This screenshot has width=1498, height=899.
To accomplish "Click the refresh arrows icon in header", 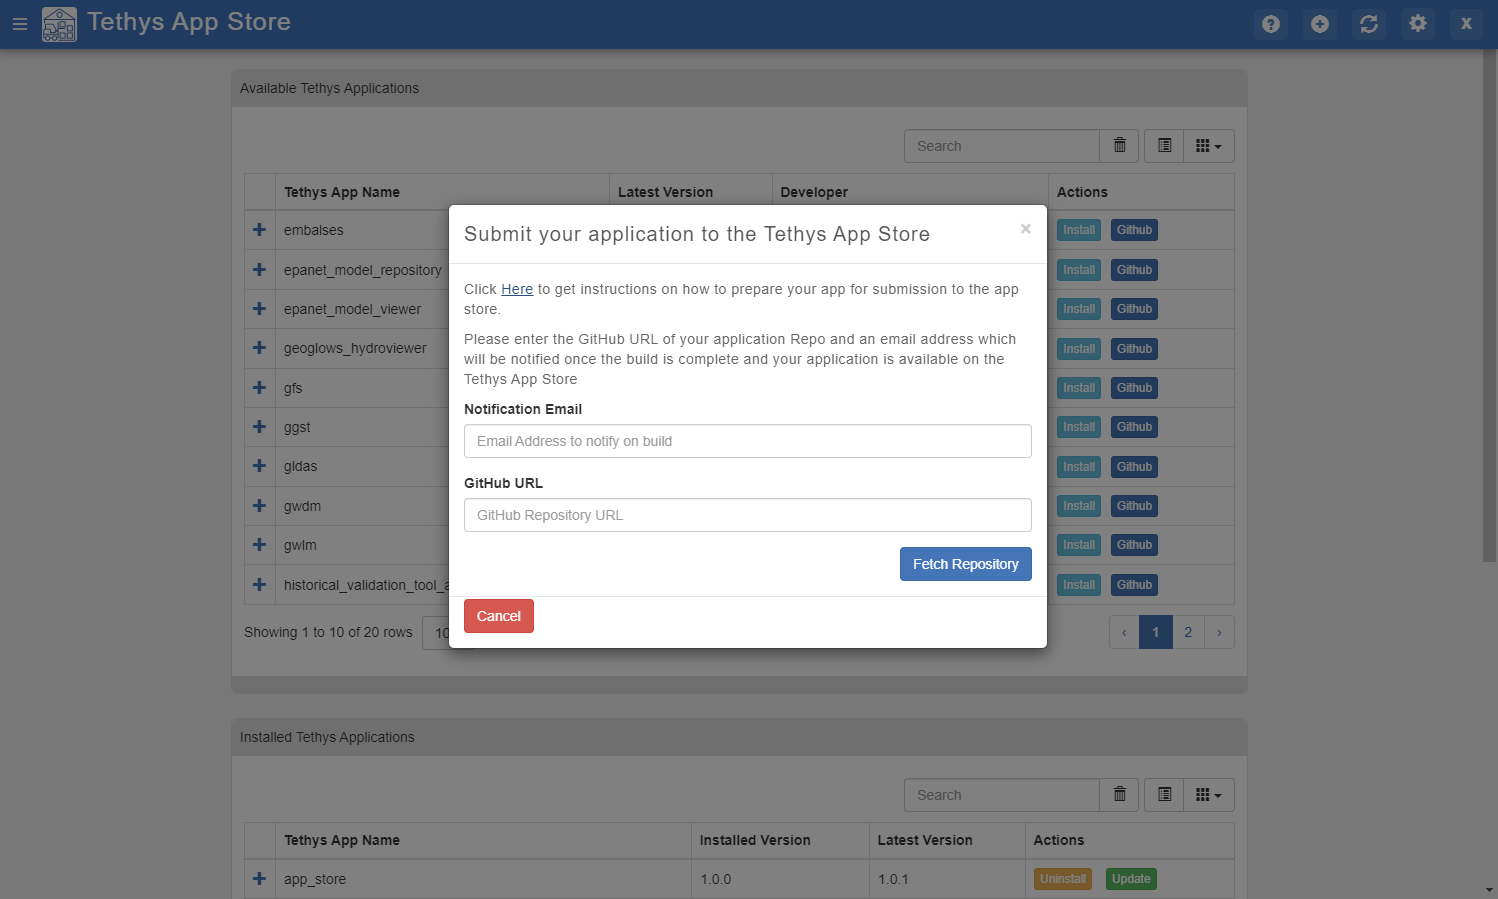I will click(1369, 24).
